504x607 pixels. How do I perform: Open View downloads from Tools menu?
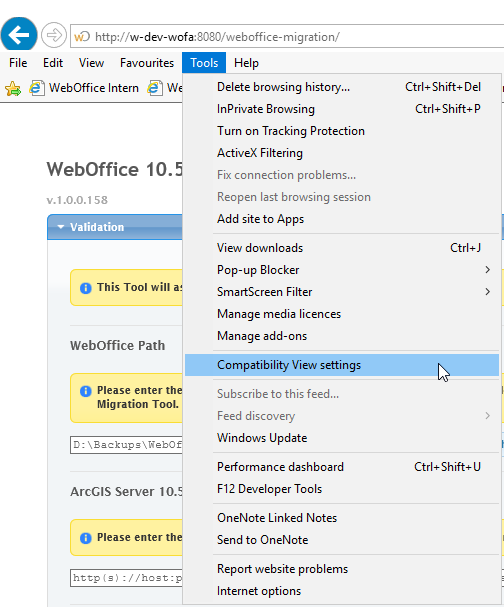click(342, 248)
